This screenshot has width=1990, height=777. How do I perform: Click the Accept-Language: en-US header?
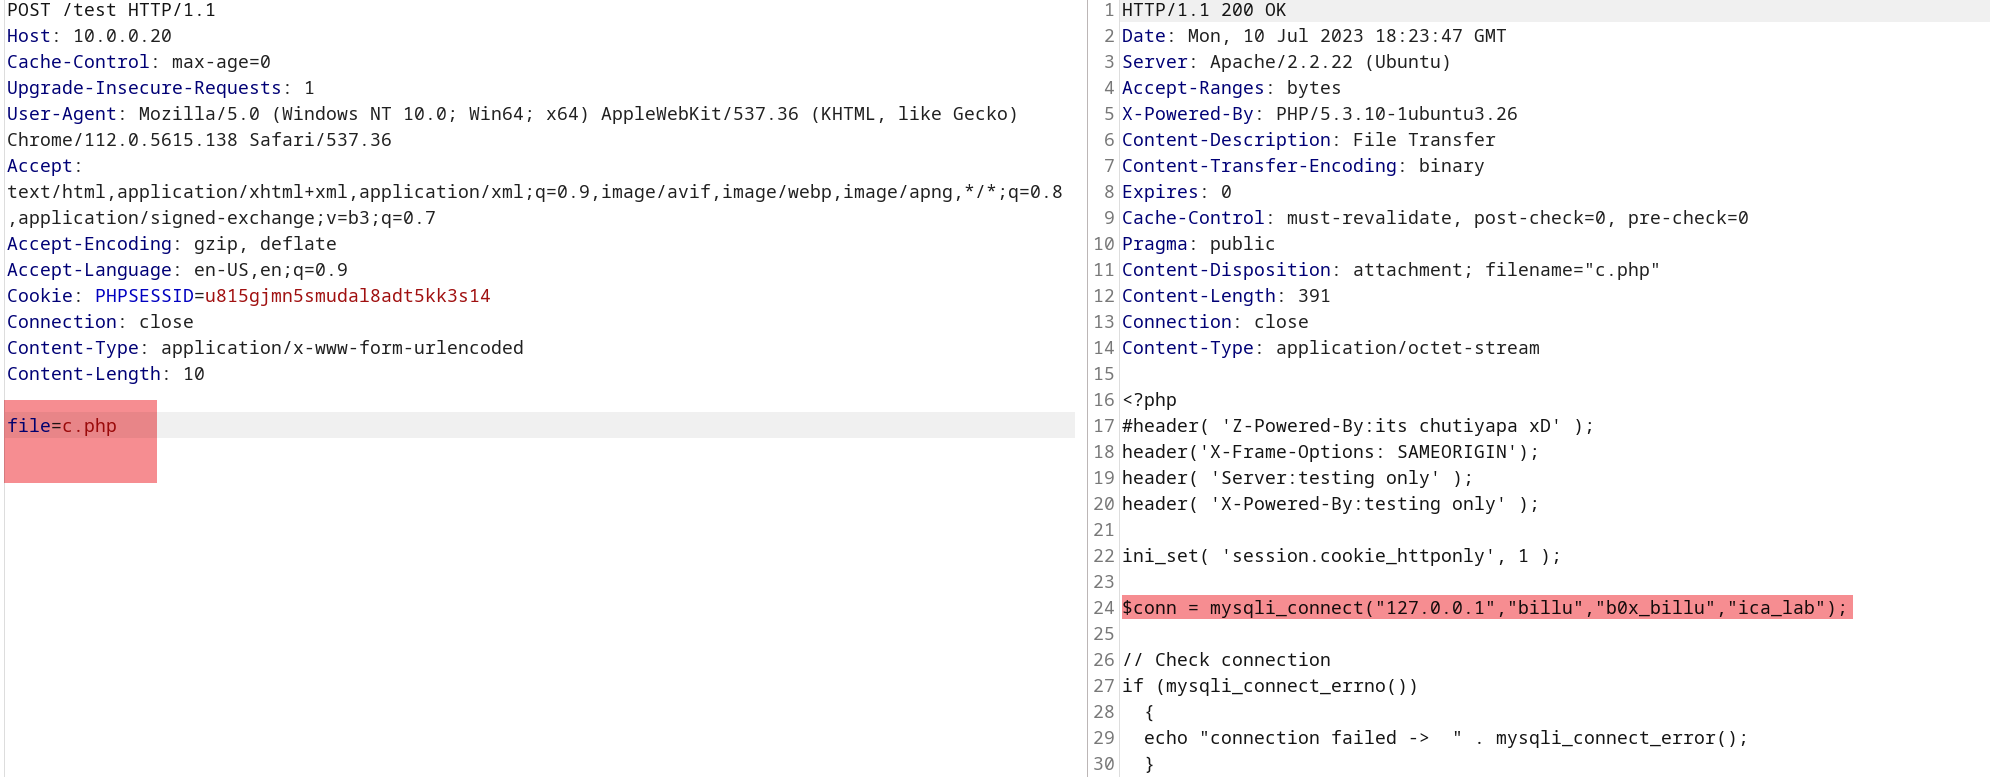click(177, 270)
